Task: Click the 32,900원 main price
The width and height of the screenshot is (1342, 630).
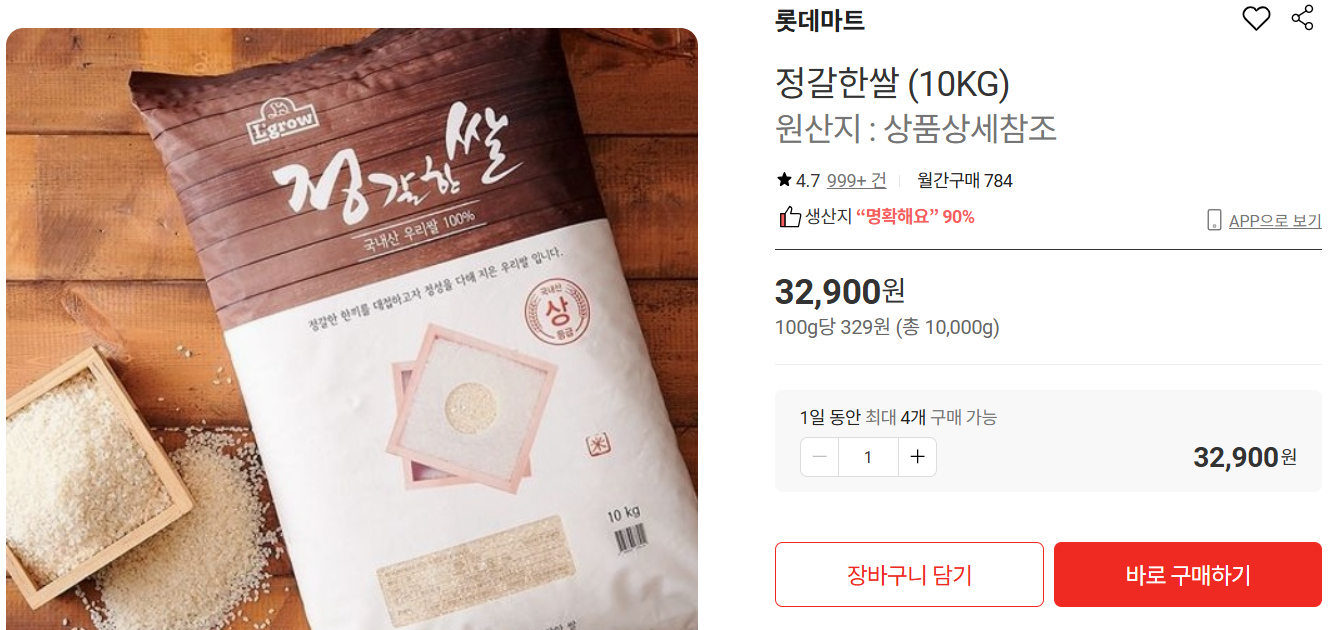Action: [x=840, y=291]
